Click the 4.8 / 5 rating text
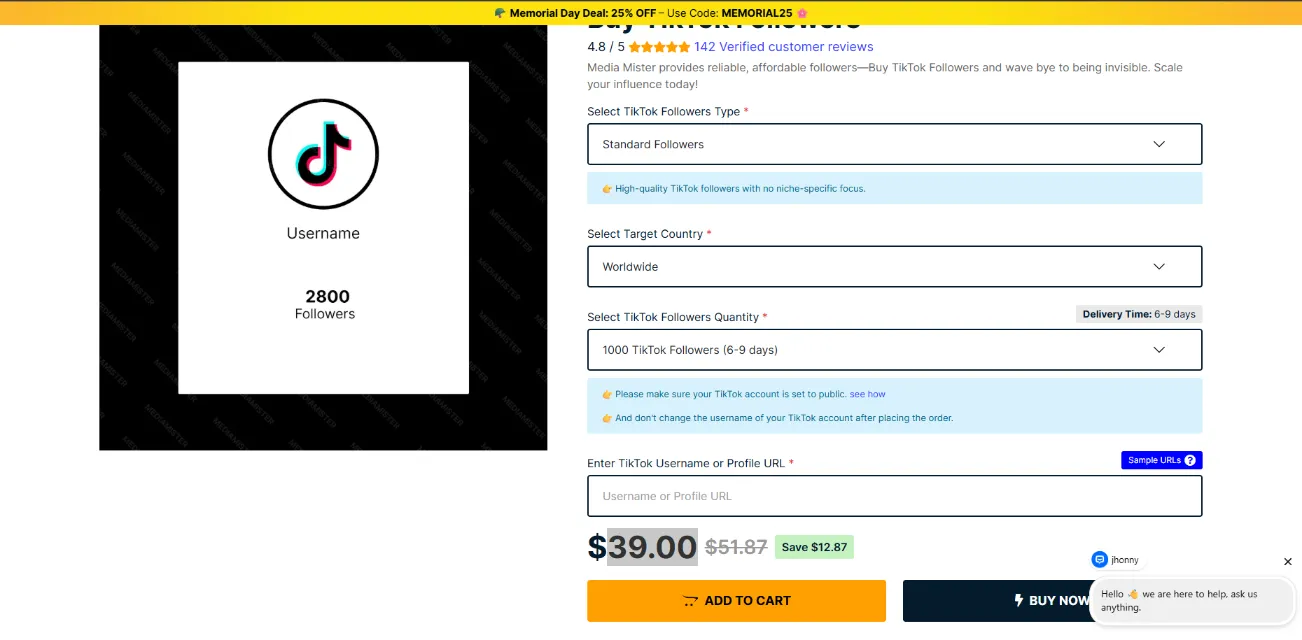This screenshot has width=1302, height=640. [x=606, y=47]
